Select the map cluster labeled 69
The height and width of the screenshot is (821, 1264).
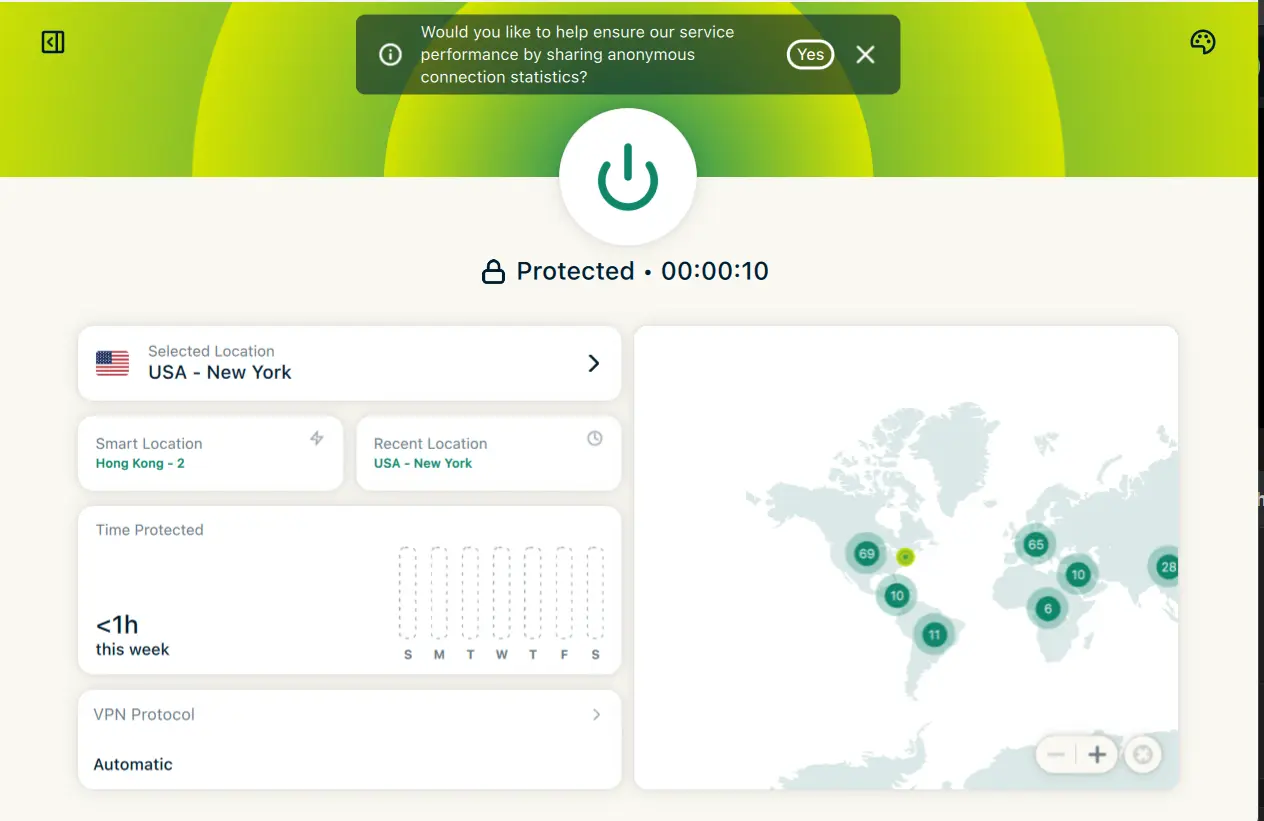[866, 553]
